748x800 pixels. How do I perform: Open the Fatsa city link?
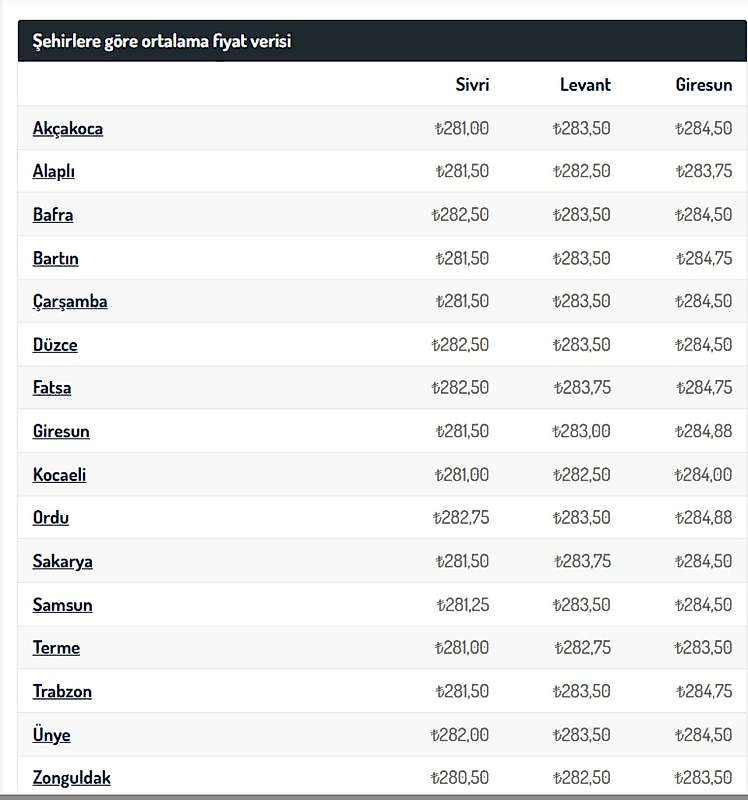pyautogui.click(x=52, y=388)
